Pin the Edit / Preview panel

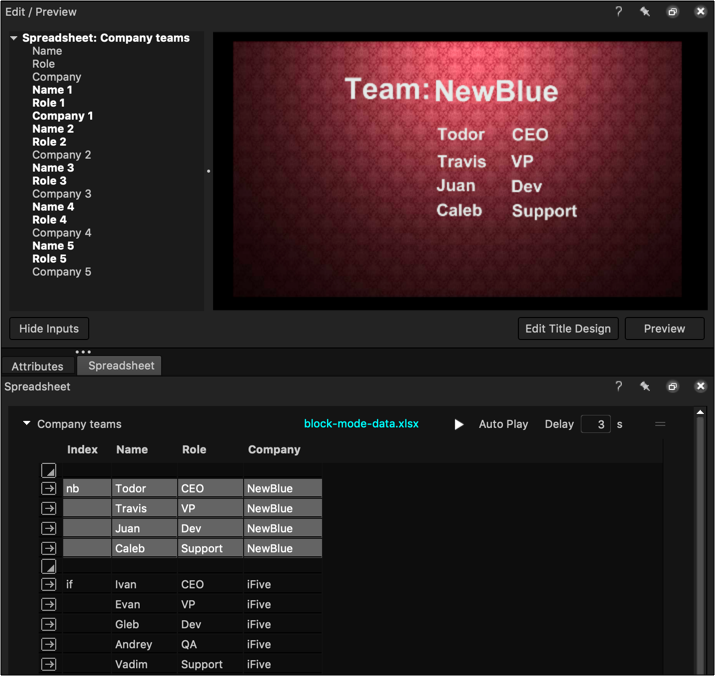pyautogui.click(x=645, y=11)
